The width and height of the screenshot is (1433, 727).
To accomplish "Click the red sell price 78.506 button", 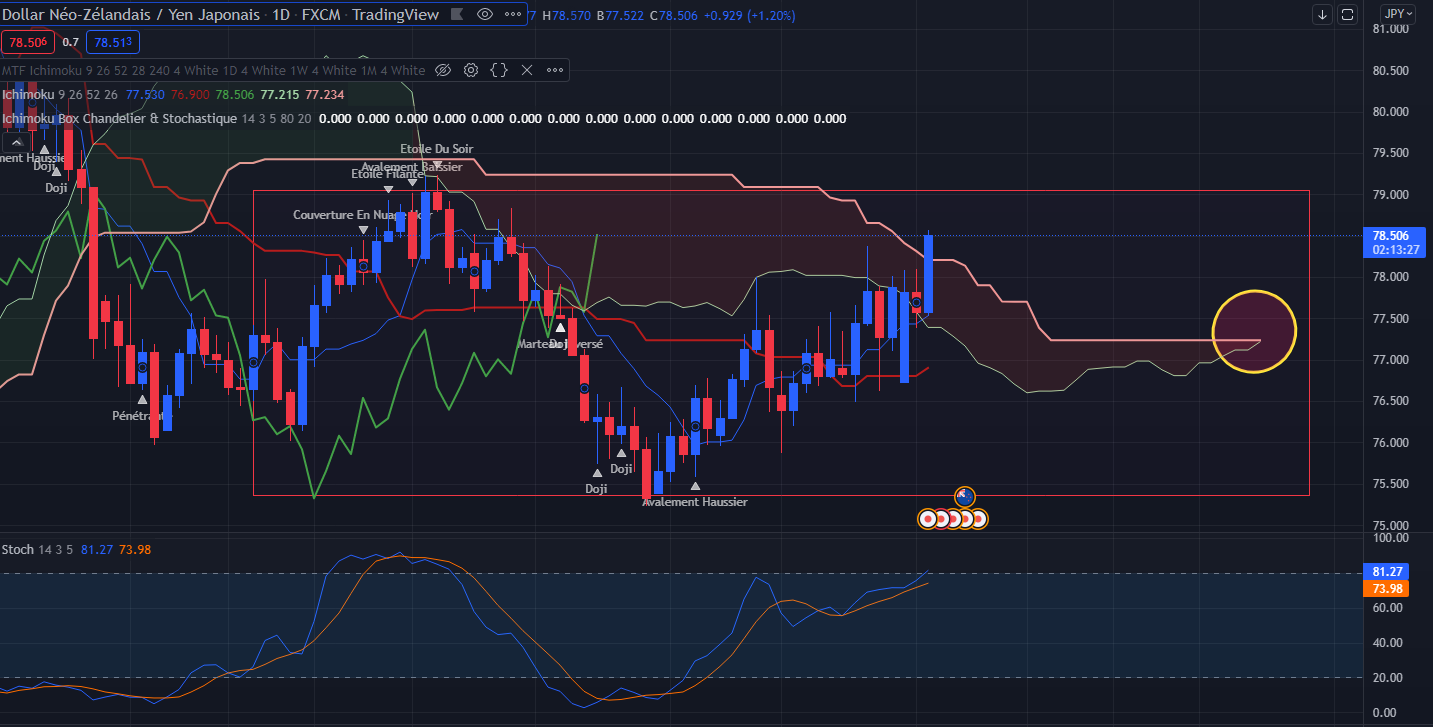I will pyautogui.click(x=29, y=42).
